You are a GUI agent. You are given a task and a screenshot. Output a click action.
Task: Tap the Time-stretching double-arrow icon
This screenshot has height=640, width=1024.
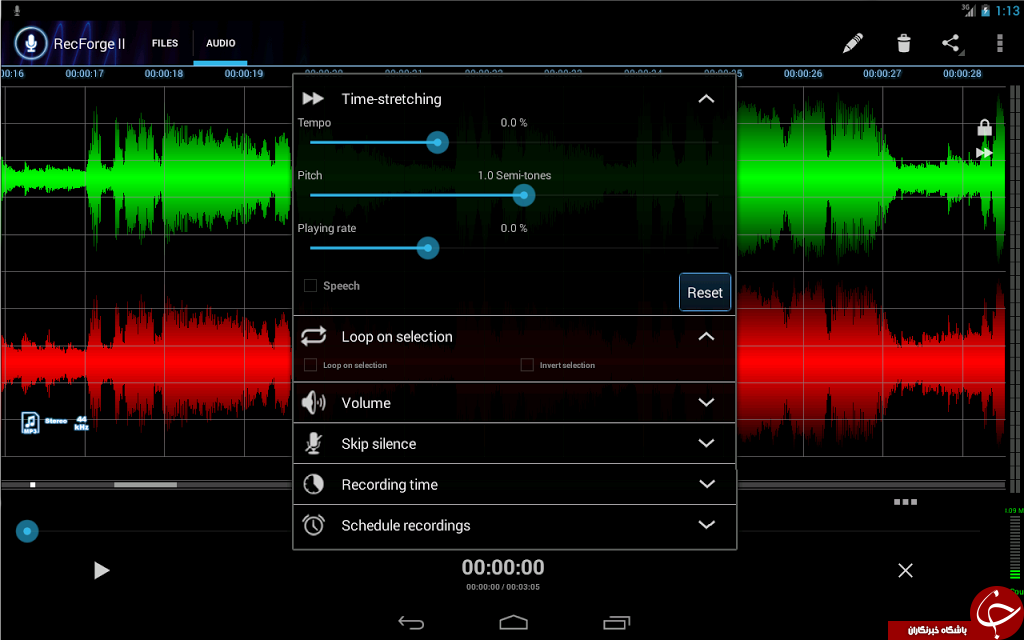[x=313, y=99]
